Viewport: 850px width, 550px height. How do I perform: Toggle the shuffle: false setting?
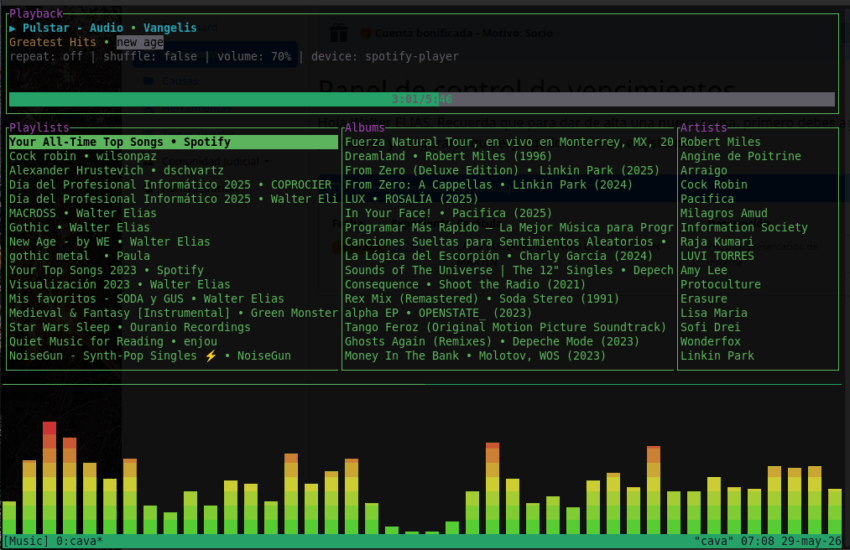click(150, 56)
